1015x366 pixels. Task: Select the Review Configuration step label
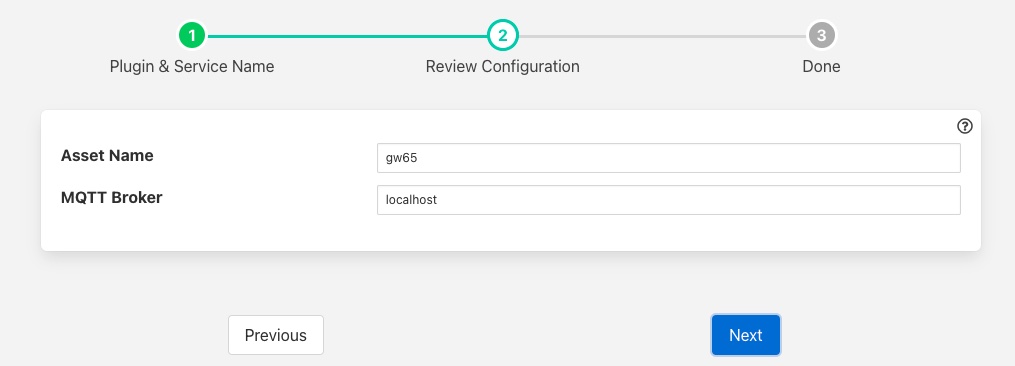click(502, 66)
